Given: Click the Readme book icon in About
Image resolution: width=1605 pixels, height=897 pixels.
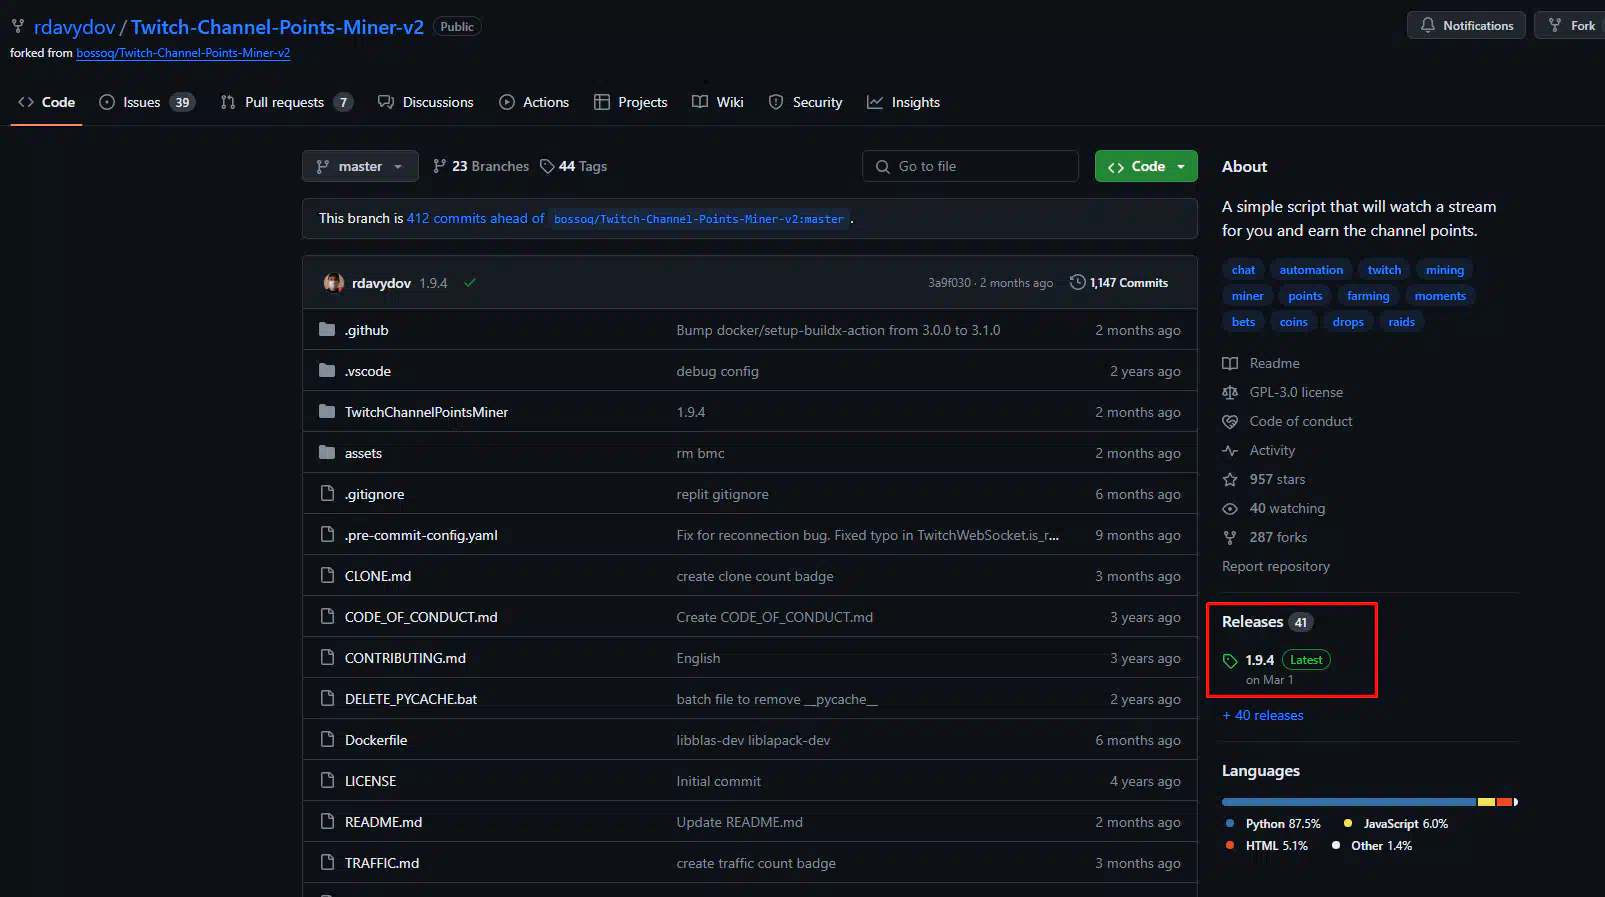Looking at the screenshot, I should click(x=1230, y=363).
